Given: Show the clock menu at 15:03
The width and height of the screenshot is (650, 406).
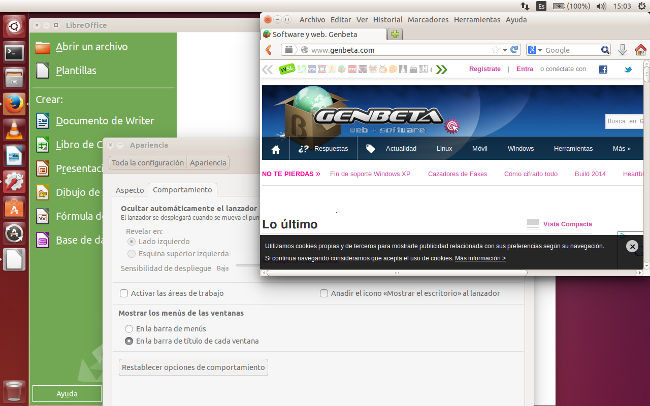Looking at the screenshot, I should [622, 6].
